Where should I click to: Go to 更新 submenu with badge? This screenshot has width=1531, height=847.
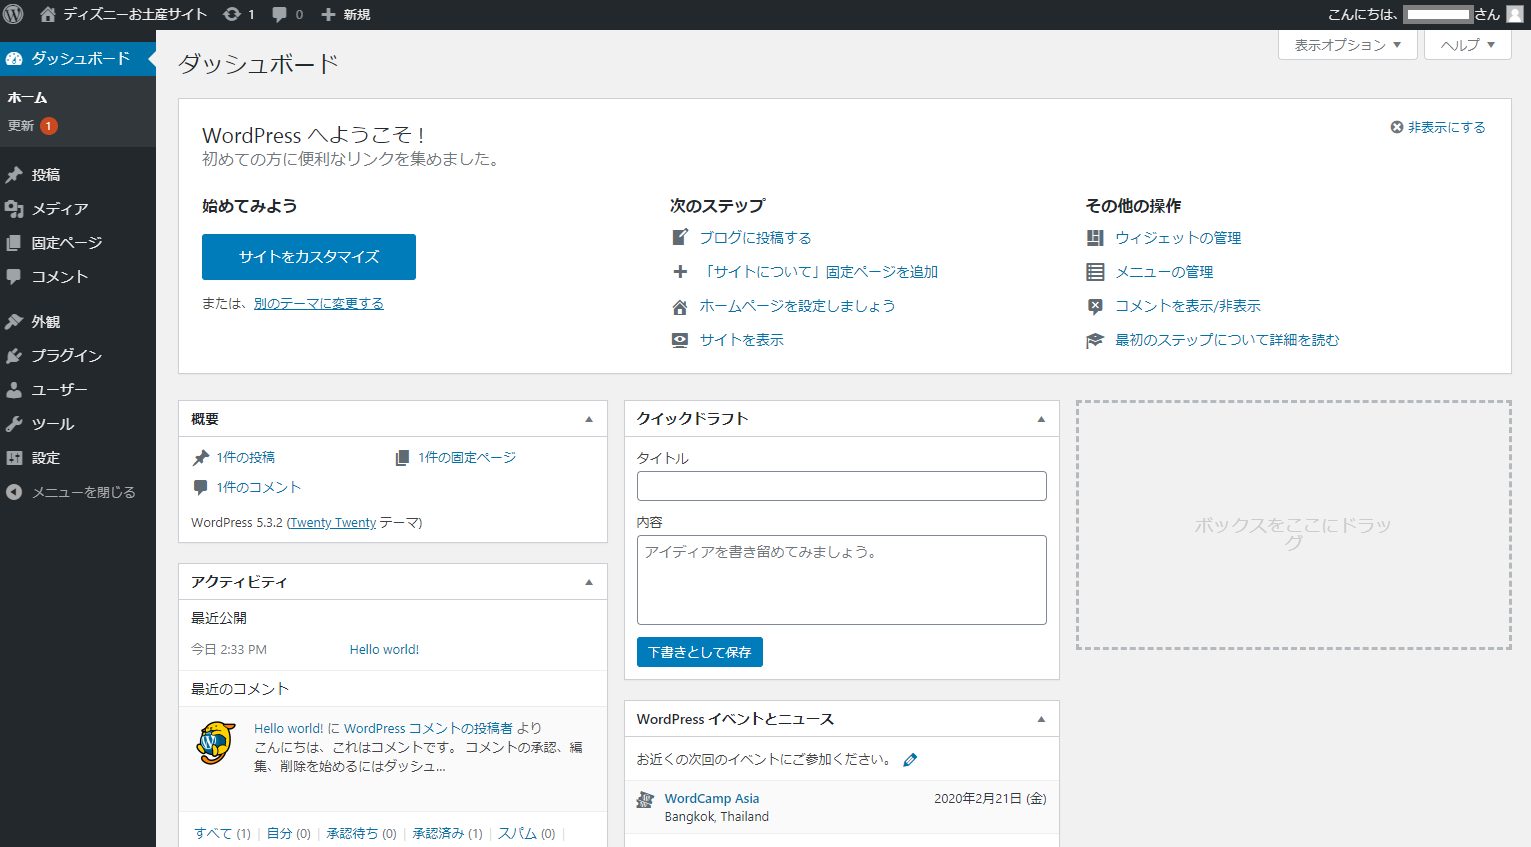coord(33,126)
